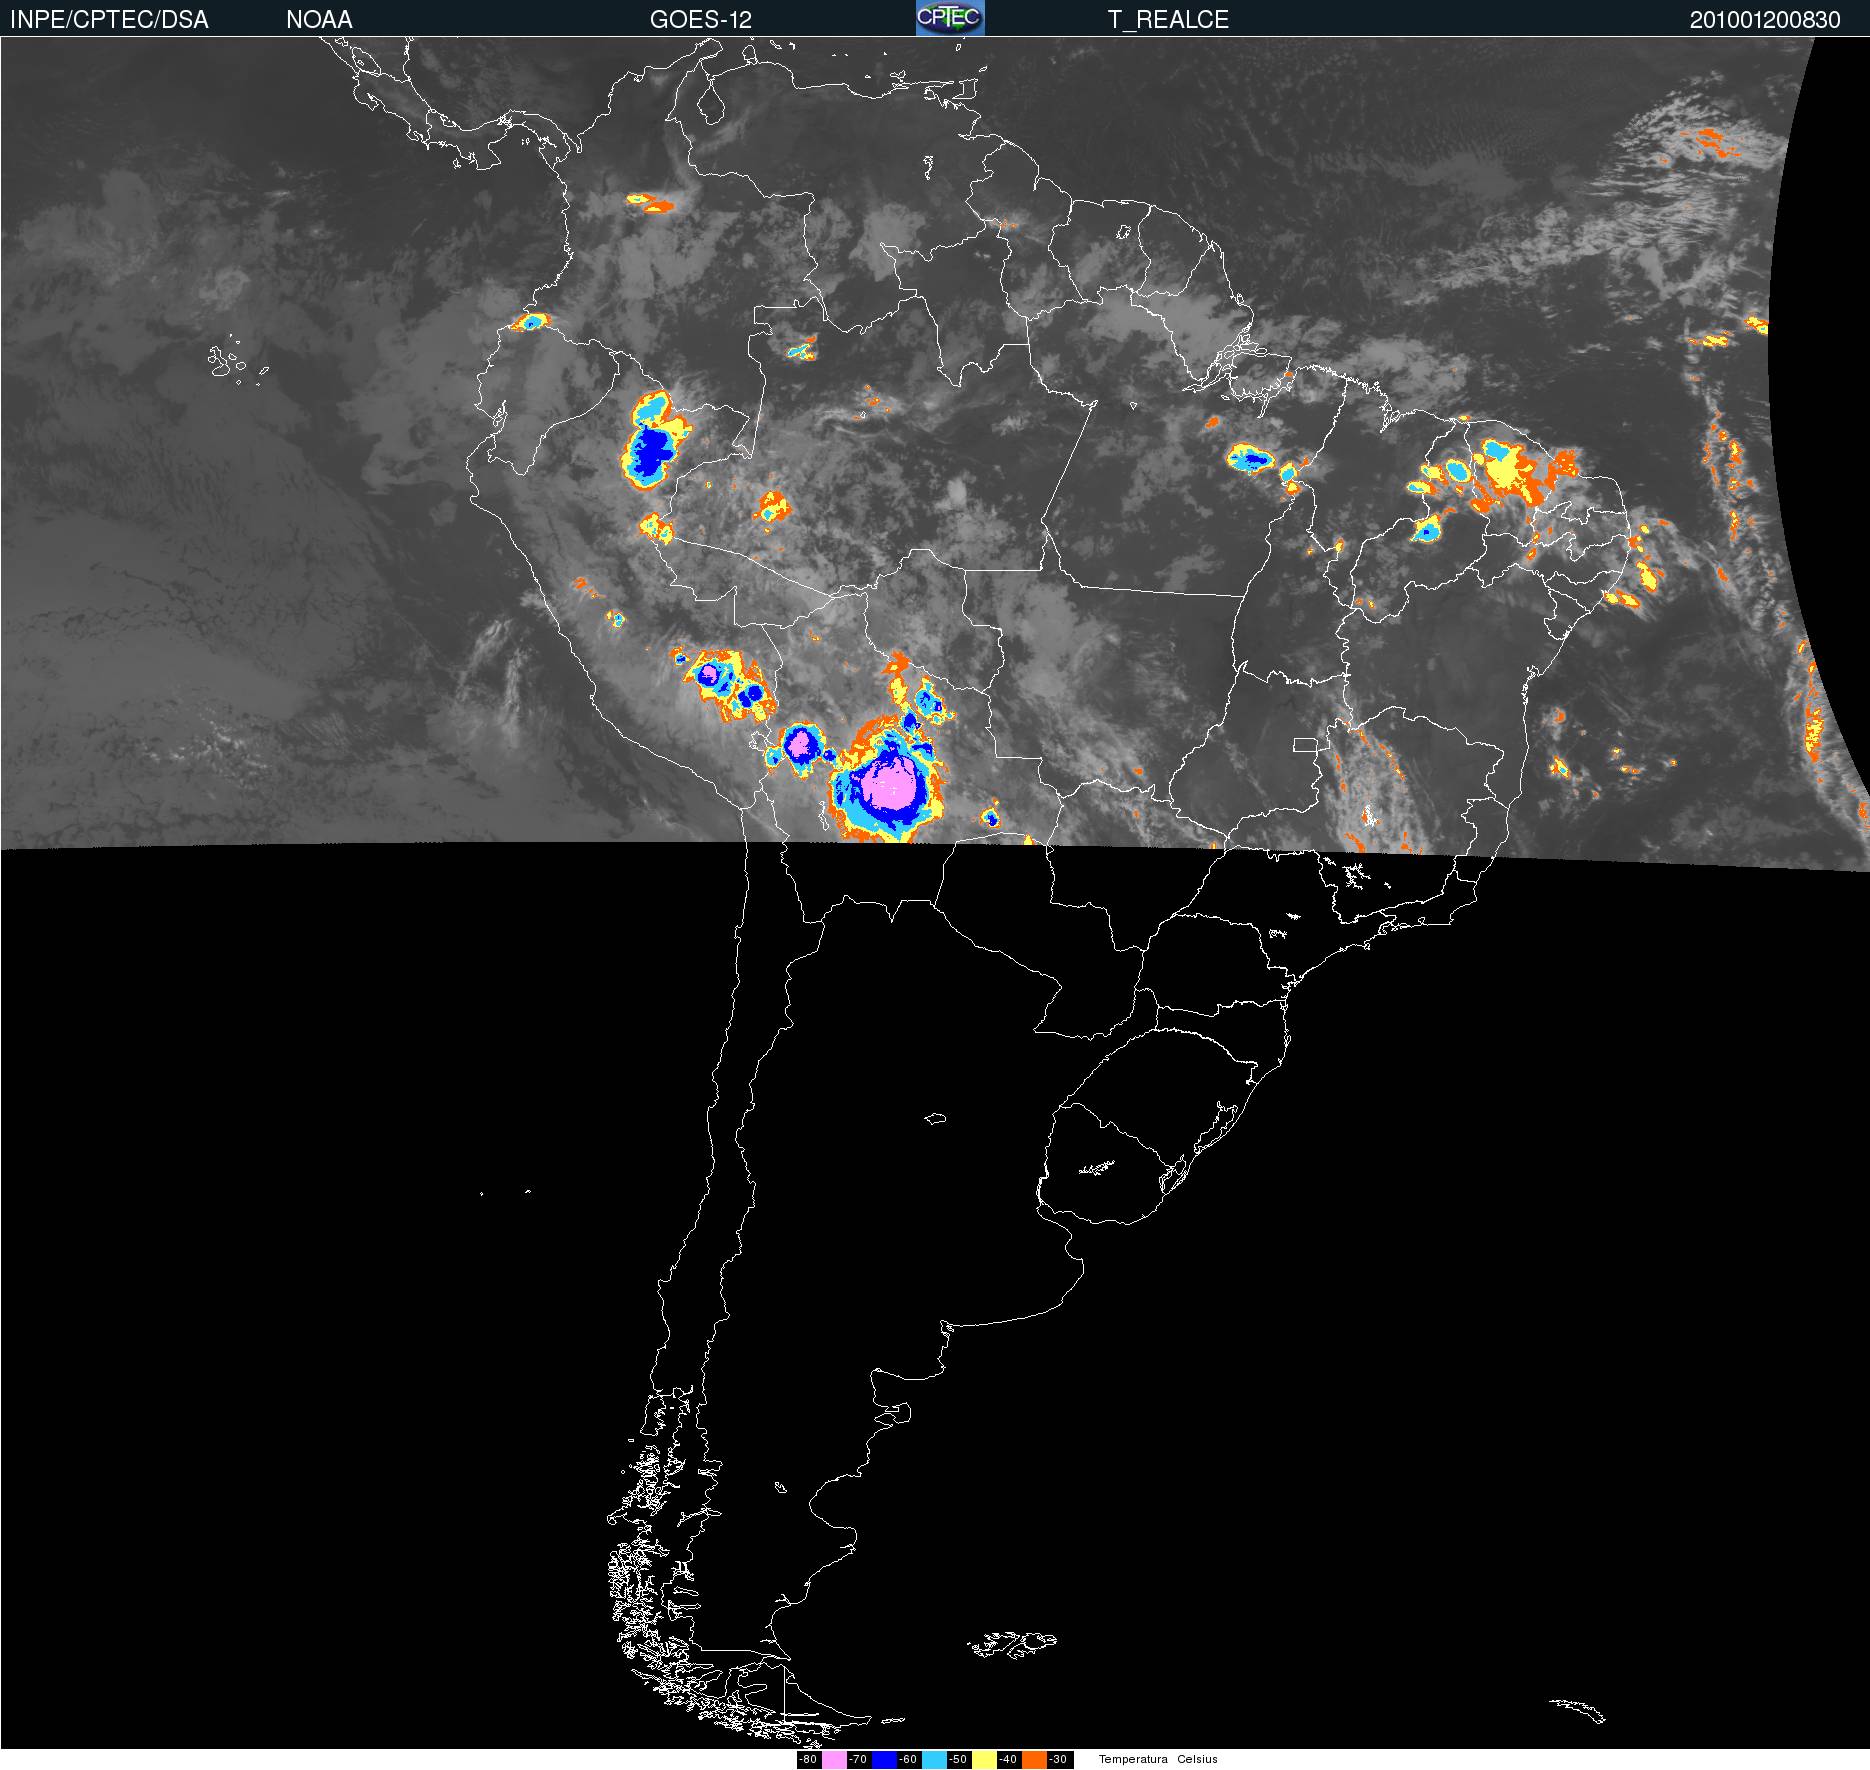Select the yellow legend color swatch
Viewport: 1870px width, 1770px height.
(x=984, y=1760)
